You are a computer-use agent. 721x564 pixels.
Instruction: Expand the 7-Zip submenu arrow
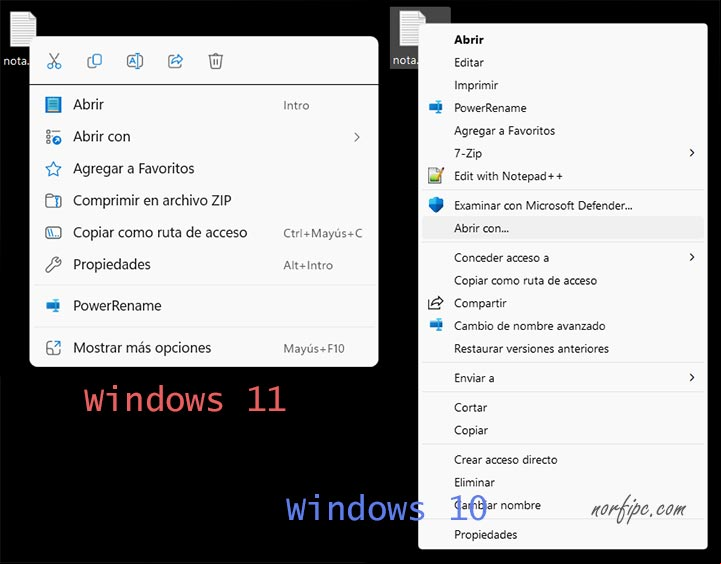click(692, 153)
